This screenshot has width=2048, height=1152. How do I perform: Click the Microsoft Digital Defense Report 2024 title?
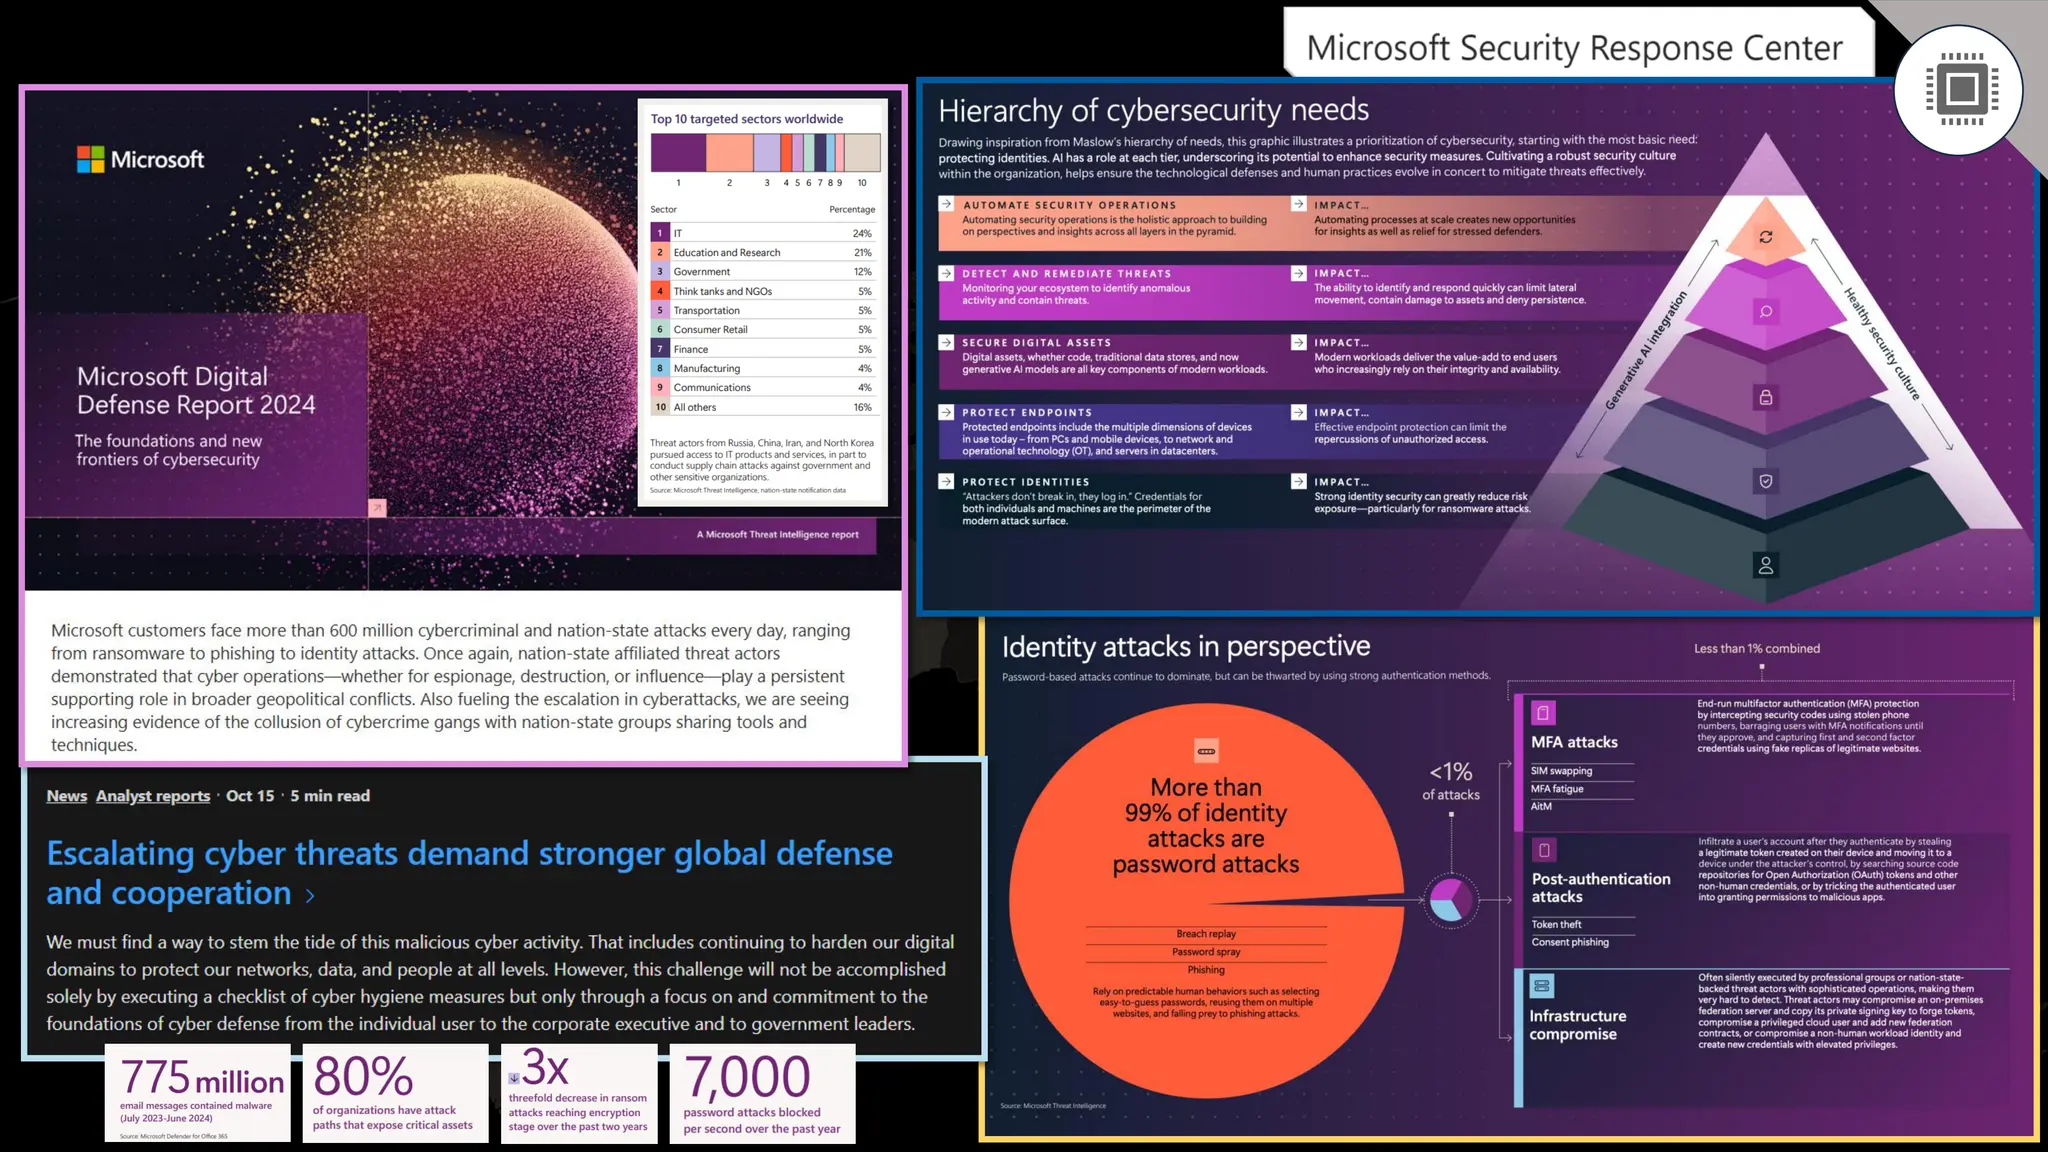click(x=196, y=390)
